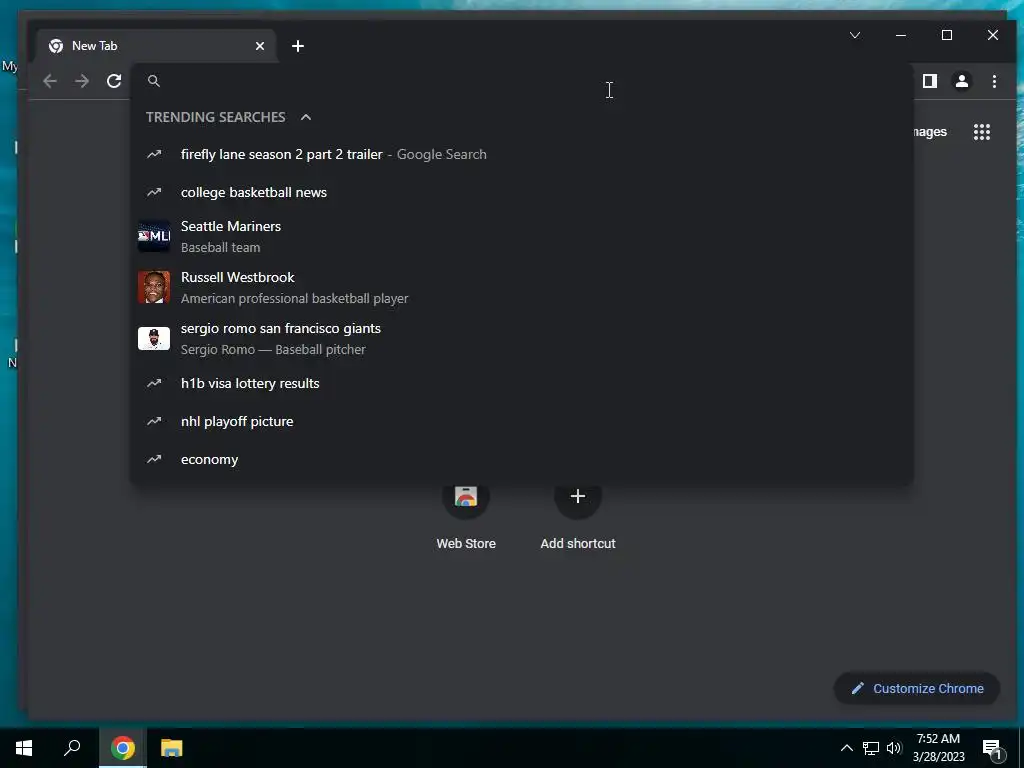Select the New Tab browser tab

coord(157,46)
